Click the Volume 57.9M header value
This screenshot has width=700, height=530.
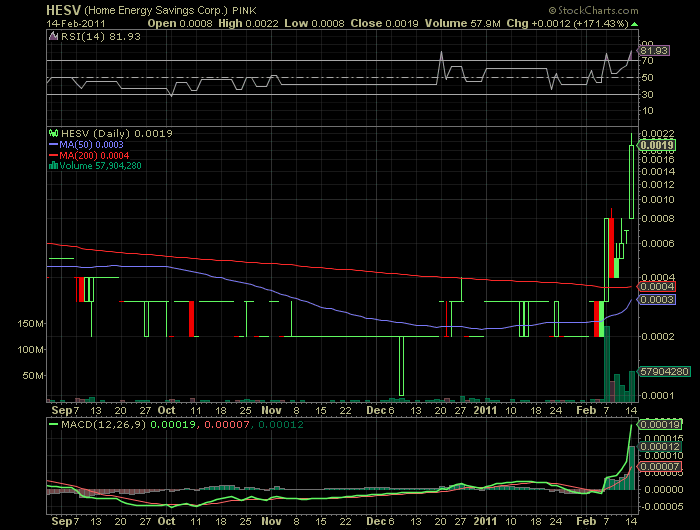[462, 23]
